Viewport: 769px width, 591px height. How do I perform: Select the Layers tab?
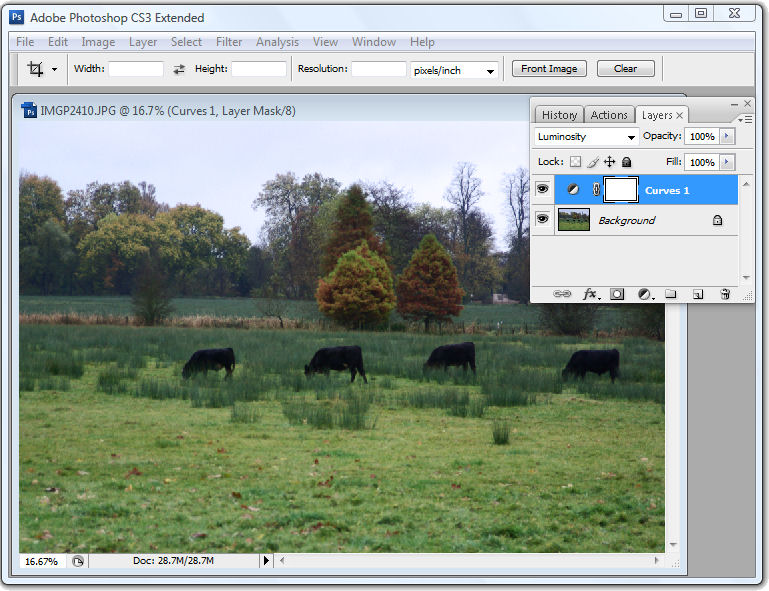[657, 115]
